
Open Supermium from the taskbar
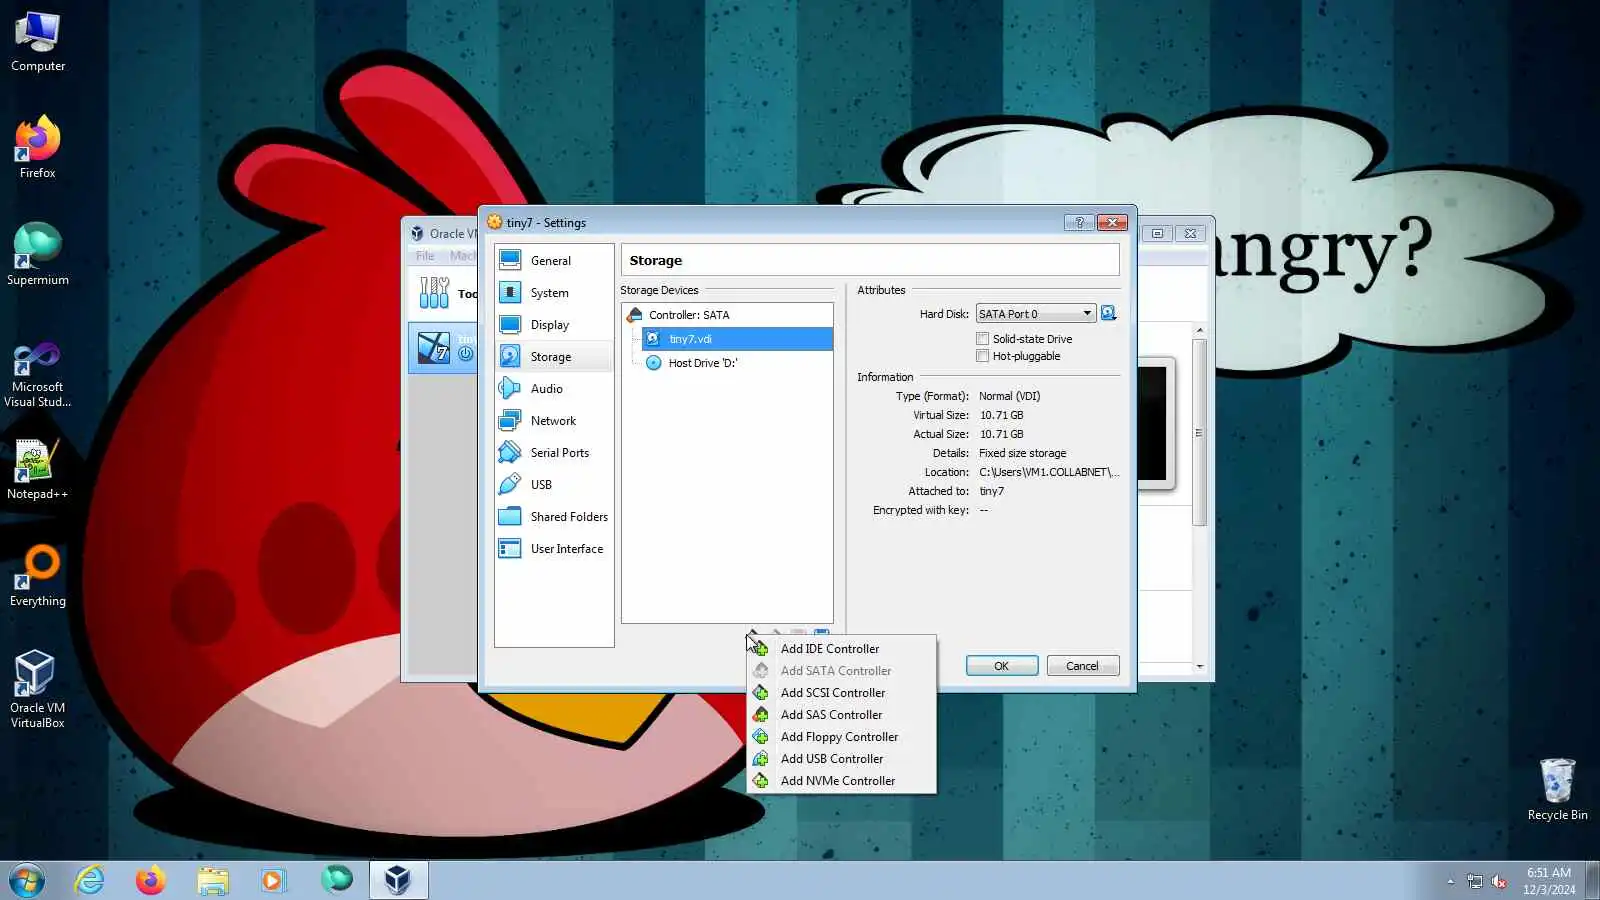click(336, 880)
